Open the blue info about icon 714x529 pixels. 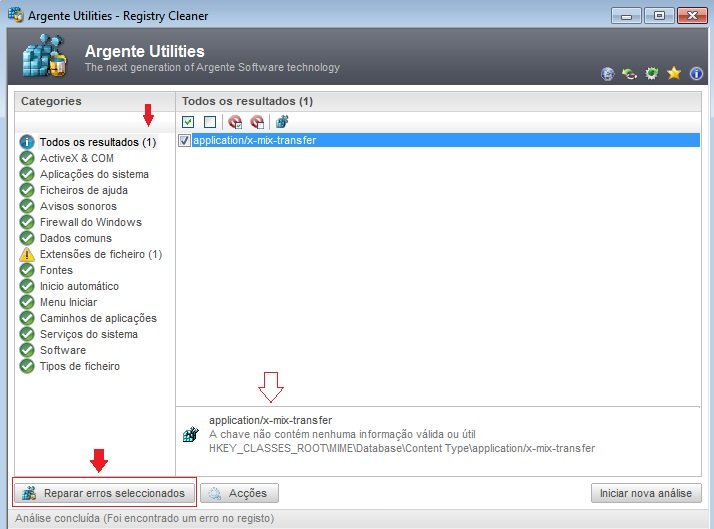696,73
